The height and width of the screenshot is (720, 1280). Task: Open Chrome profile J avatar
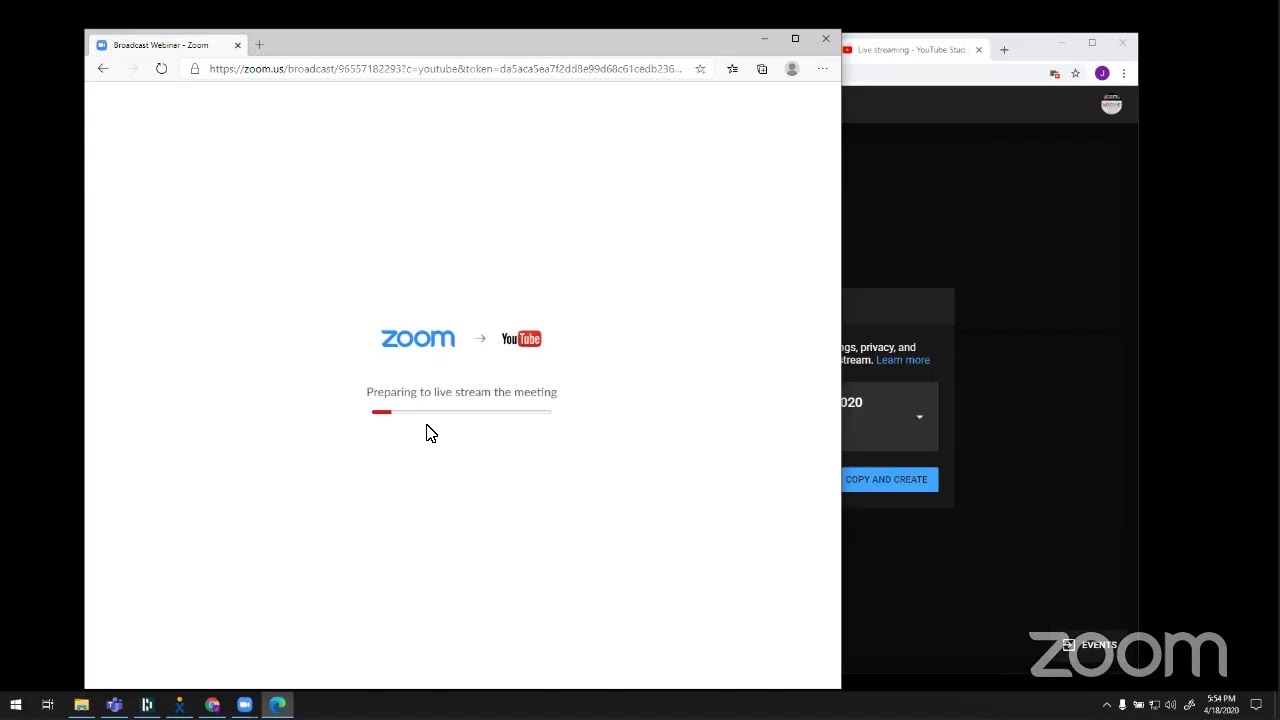pos(1102,73)
